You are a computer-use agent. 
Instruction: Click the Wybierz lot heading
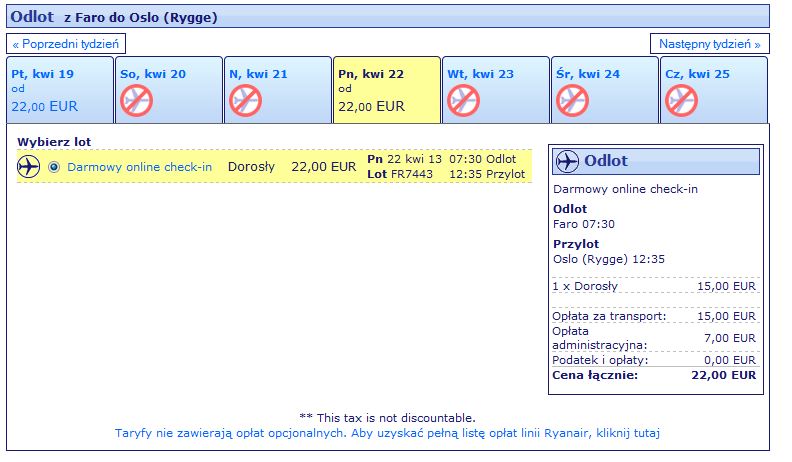(54, 142)
